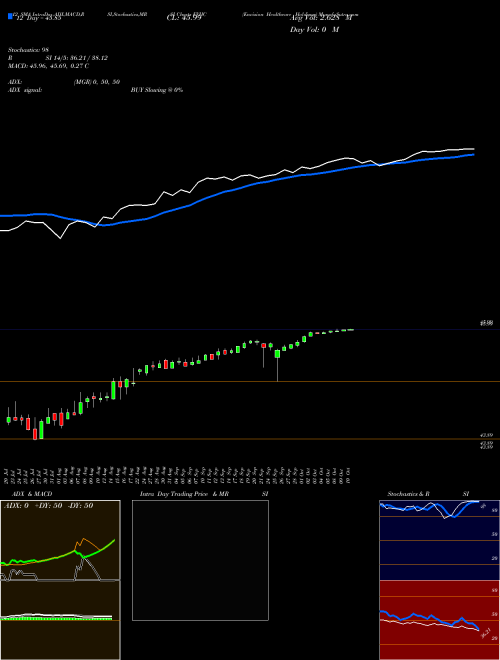Click the 'ADX & MACD' panel title
The height and width of the screenshot is (660, 500).
tap(32, 494)
